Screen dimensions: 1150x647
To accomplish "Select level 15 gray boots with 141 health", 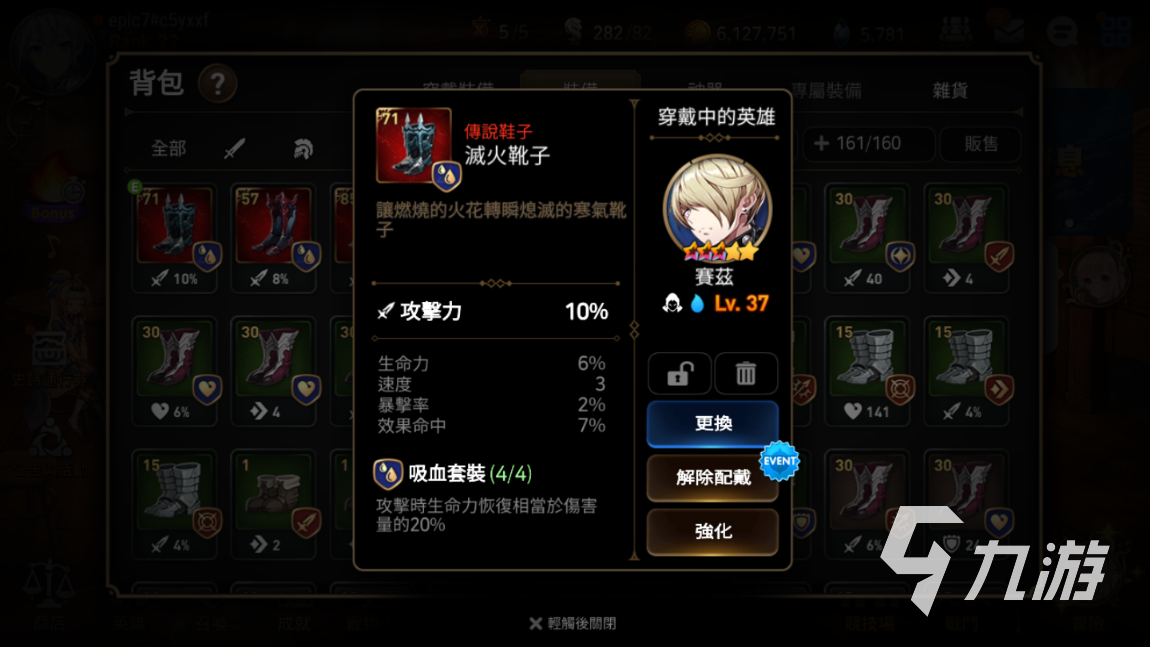I will (x=867, y=371).
